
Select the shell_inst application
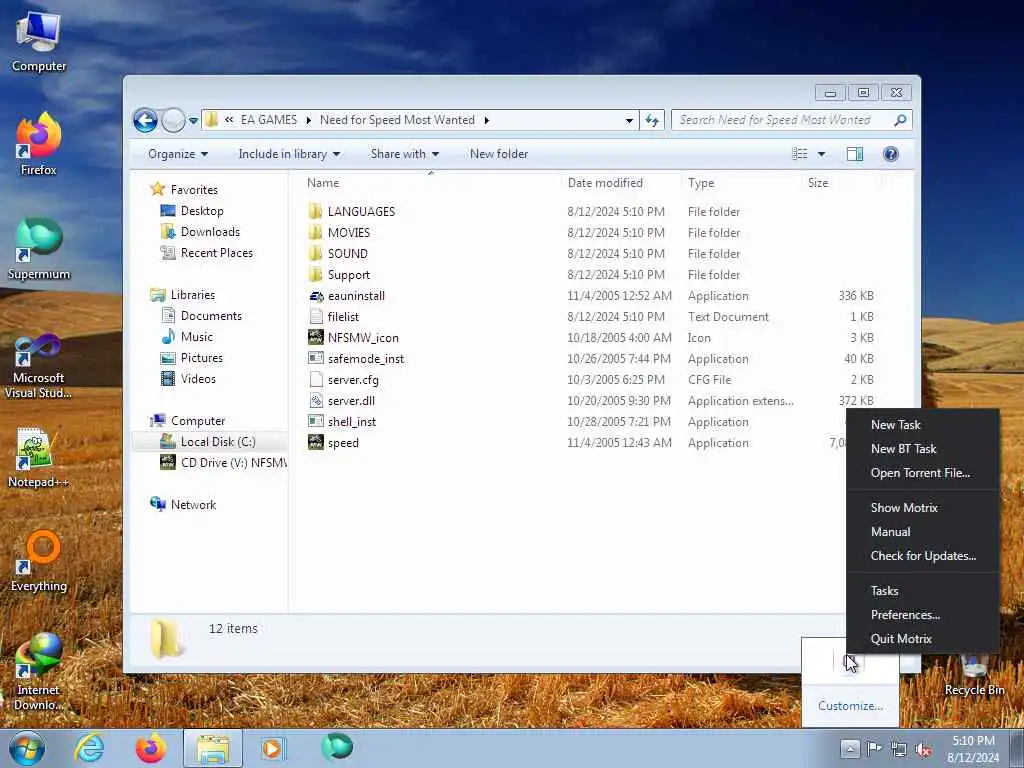pyautogui.click(x=351, y=422)
